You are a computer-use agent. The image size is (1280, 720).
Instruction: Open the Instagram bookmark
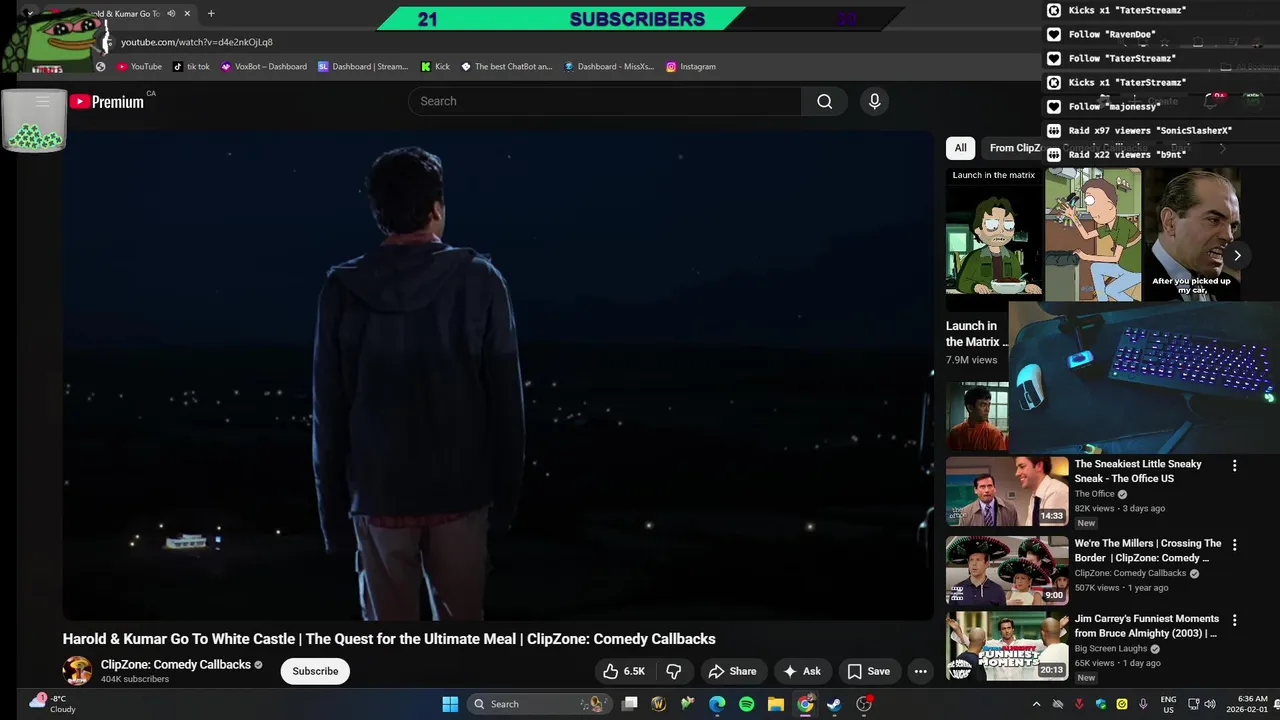691,66
